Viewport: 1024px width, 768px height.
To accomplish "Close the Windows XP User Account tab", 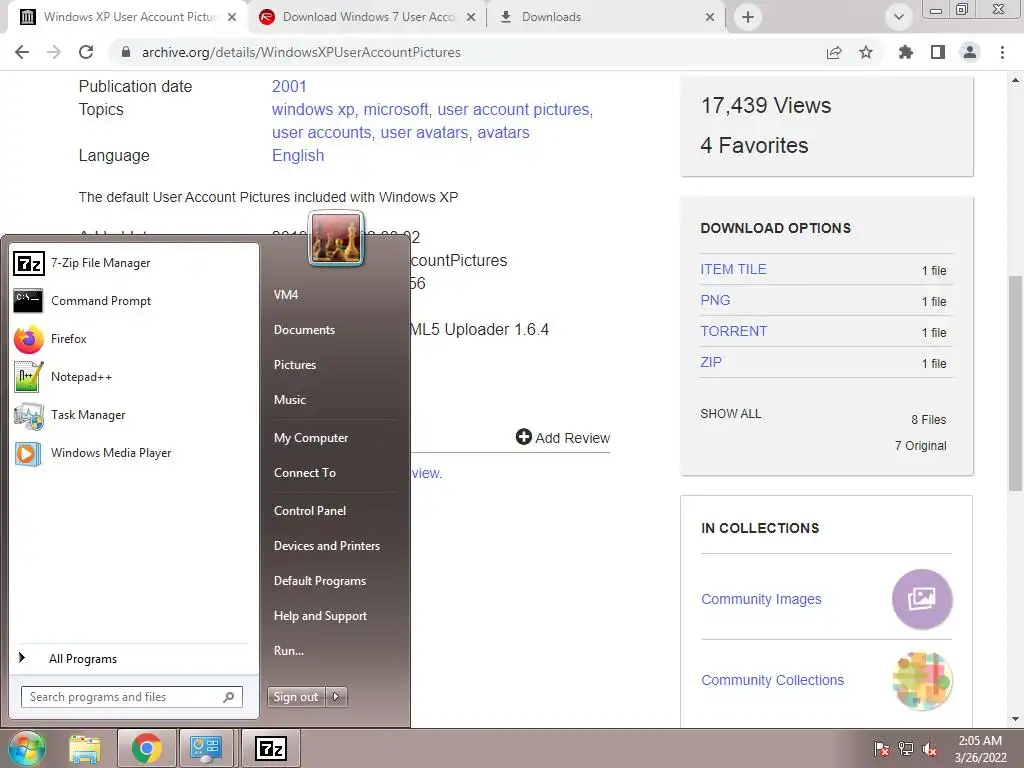I will (x=232, y=17).
